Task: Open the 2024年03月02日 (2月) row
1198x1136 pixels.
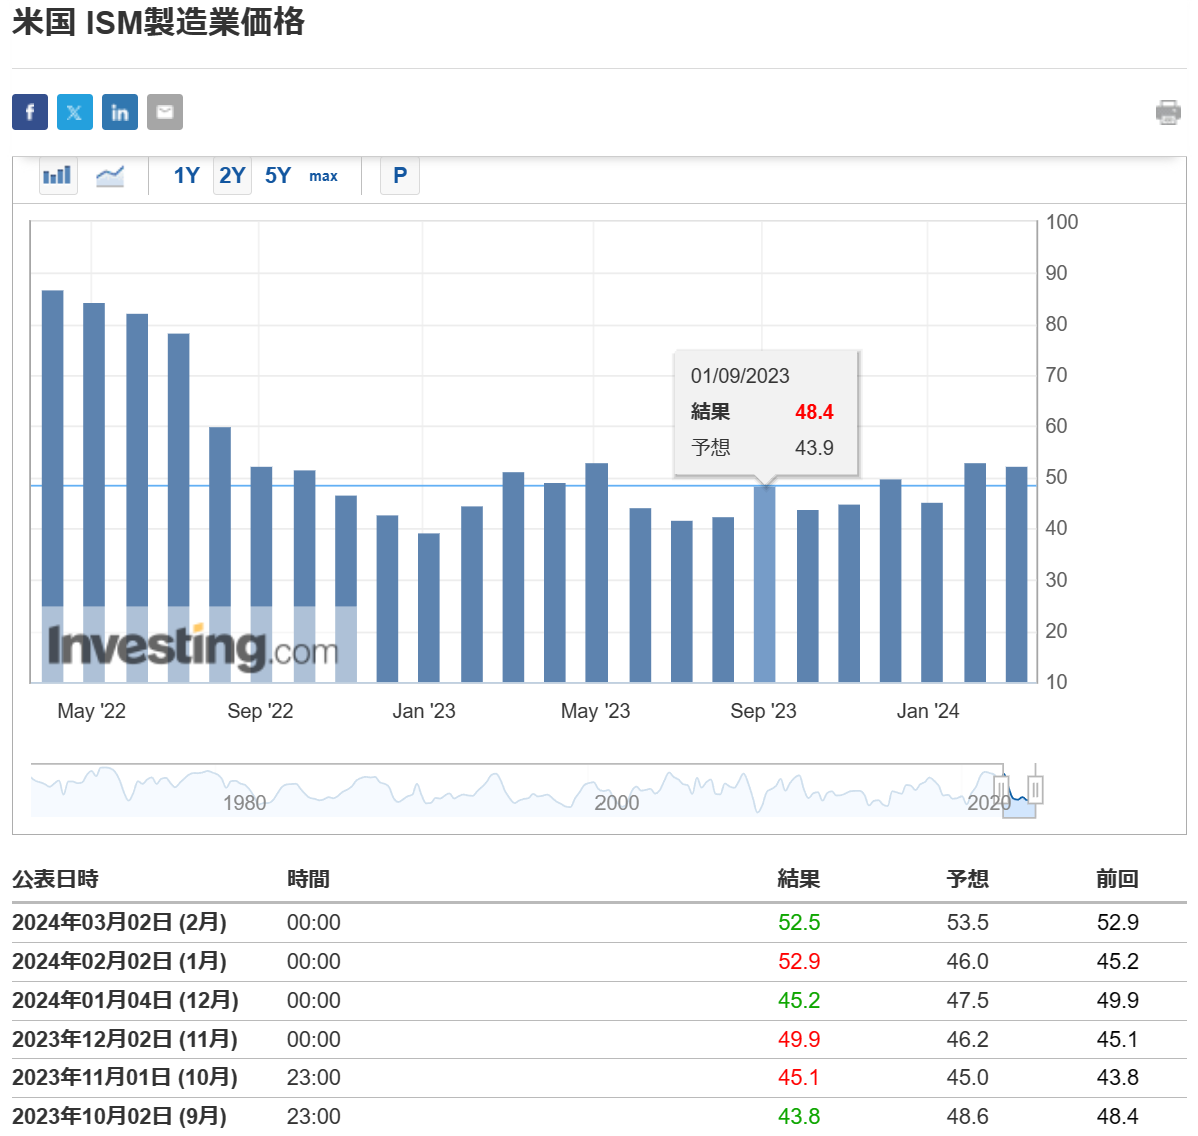Action: pyautogui.click(x=120, y=922)
